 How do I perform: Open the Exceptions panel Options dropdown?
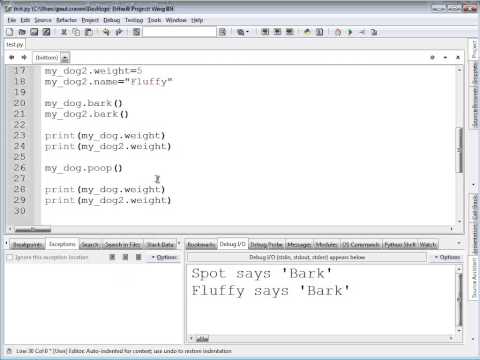tap(164, 257)
